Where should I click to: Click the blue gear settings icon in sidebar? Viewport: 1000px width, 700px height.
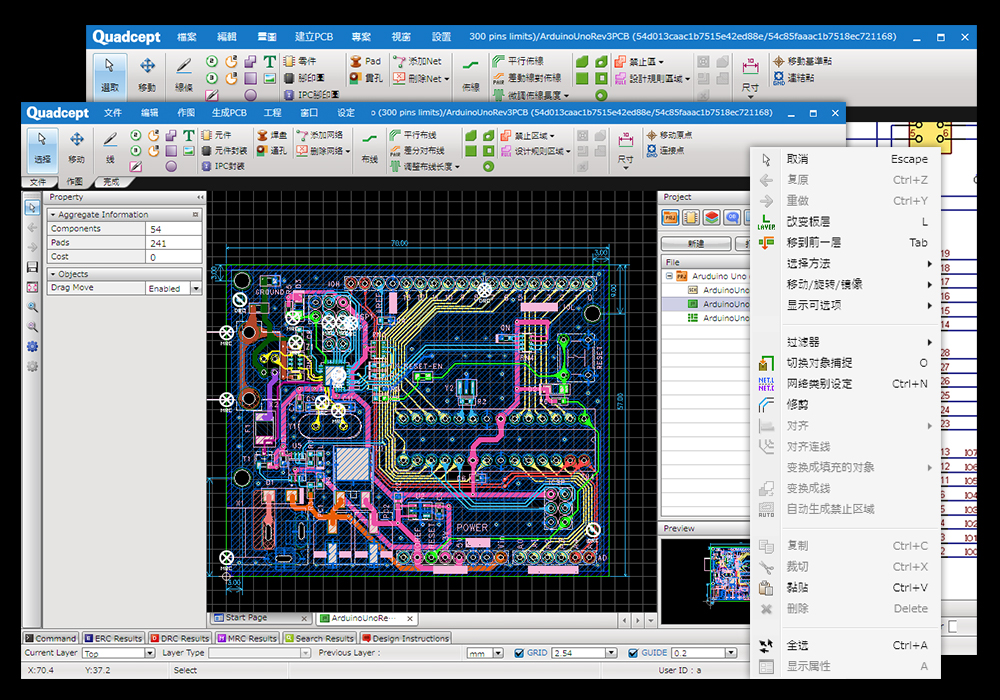coord(33,347)
